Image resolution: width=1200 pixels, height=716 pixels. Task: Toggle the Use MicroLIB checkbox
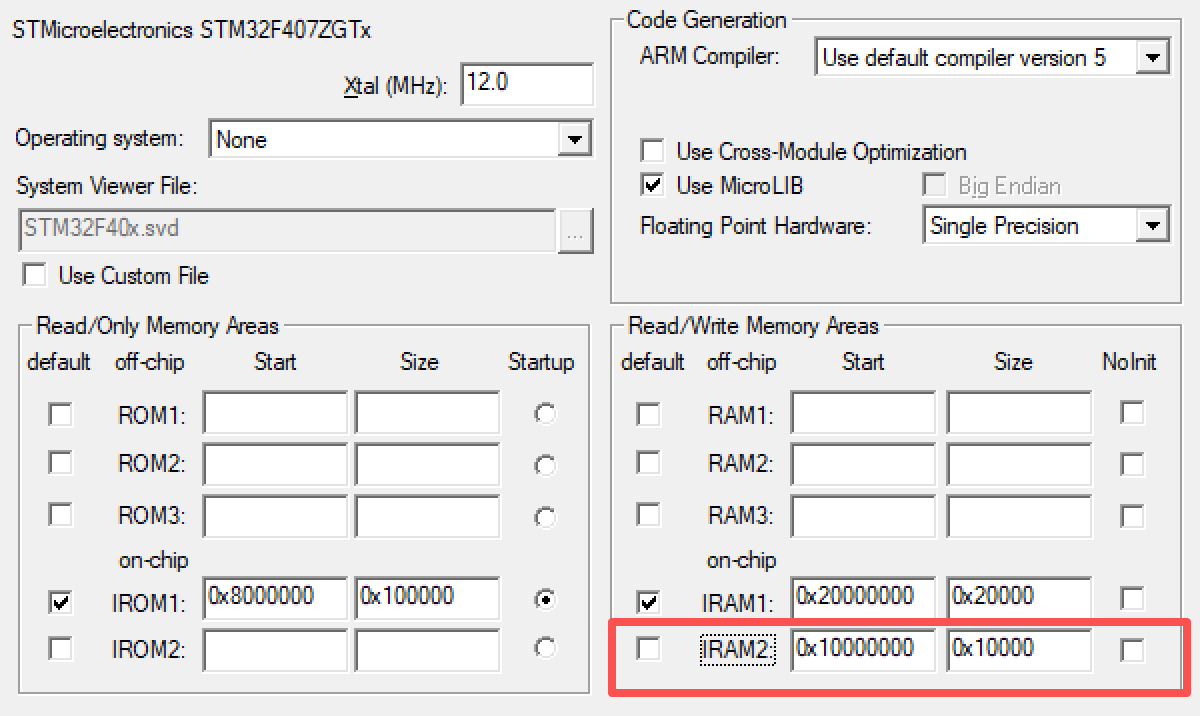click(652, 185)
